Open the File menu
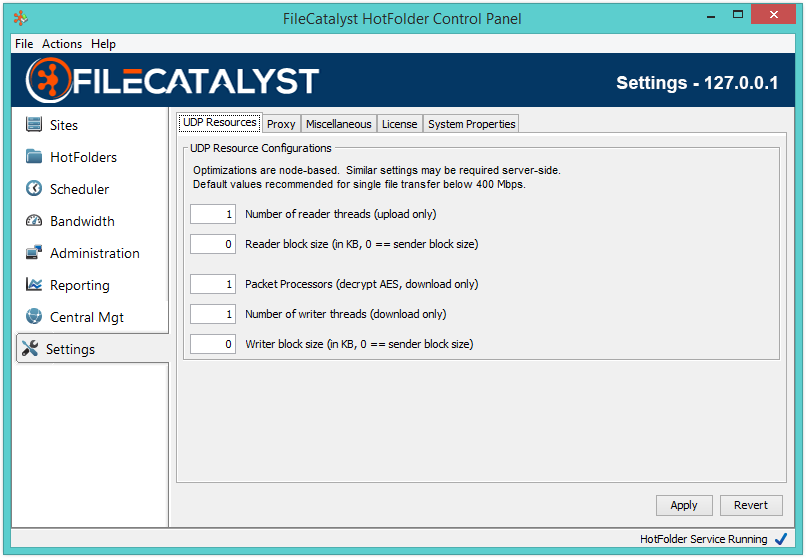The width and height of the screenshot is (806, 558). (x=24, y=44)
